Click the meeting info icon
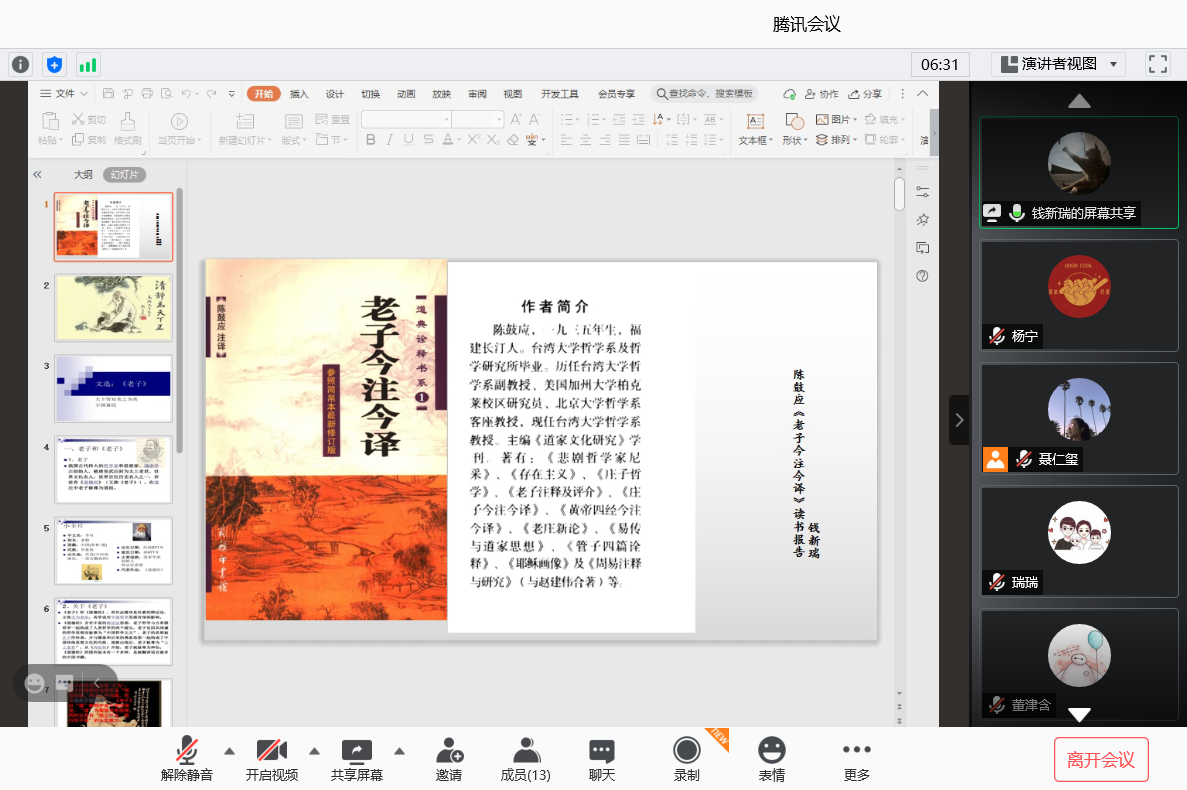Viewport: 1187px width, 790px height. click(x=20, y=65)
